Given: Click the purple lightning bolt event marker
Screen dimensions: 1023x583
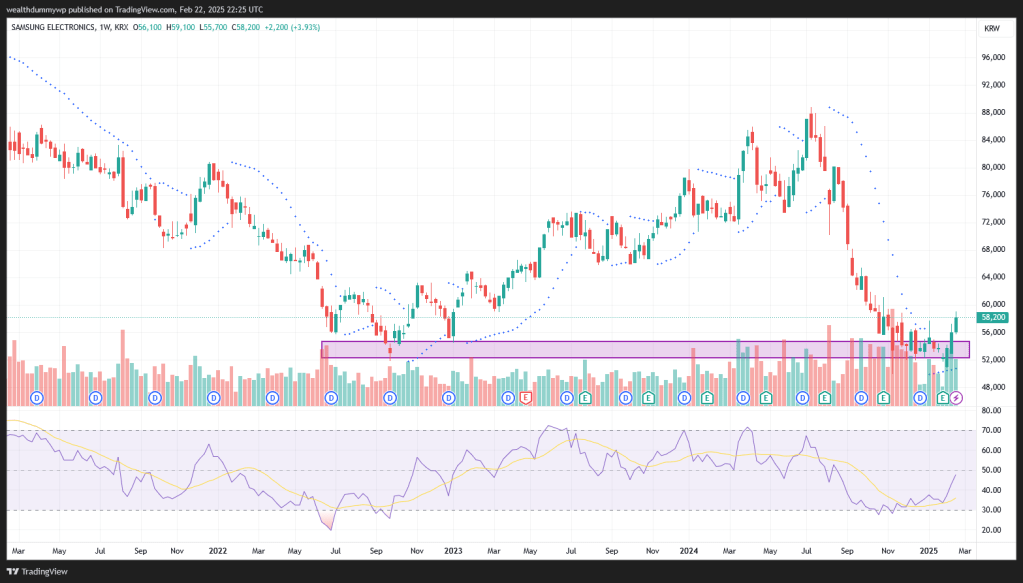Looking at the screenshot, I should coord(956,398).
